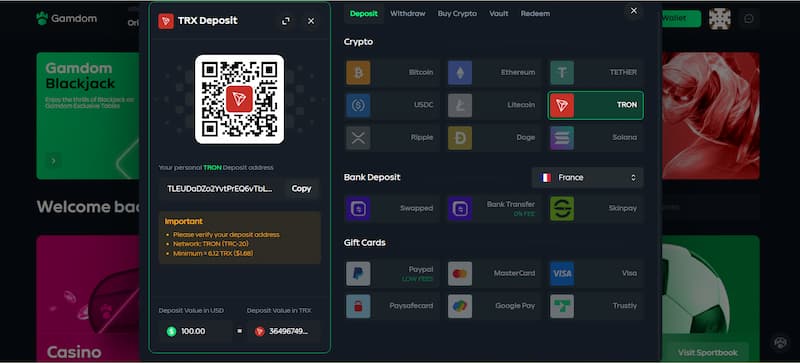Select Ripple as deposit currency
Screen dimensions: 800x363
click(392, 138)
